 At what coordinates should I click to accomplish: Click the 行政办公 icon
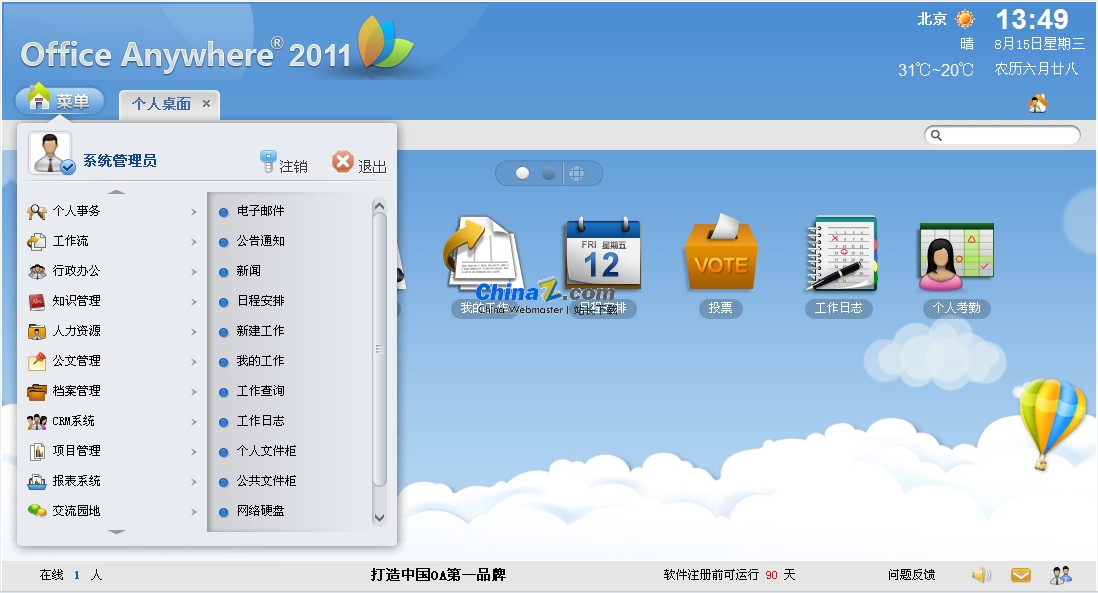coord(37,272)
